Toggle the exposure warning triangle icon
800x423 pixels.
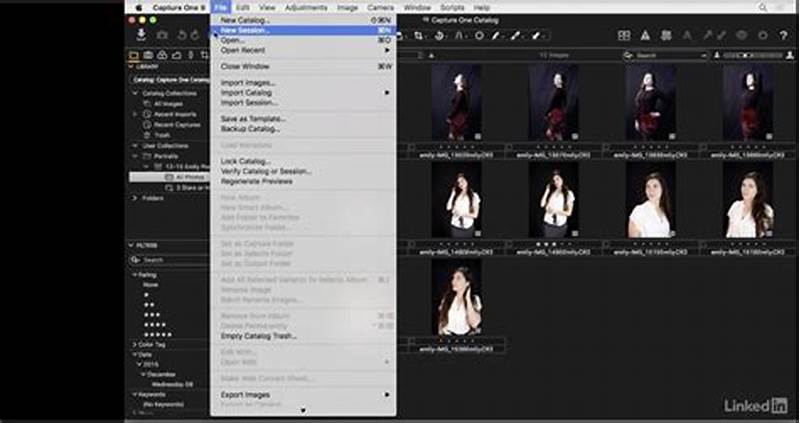point(645,35)
